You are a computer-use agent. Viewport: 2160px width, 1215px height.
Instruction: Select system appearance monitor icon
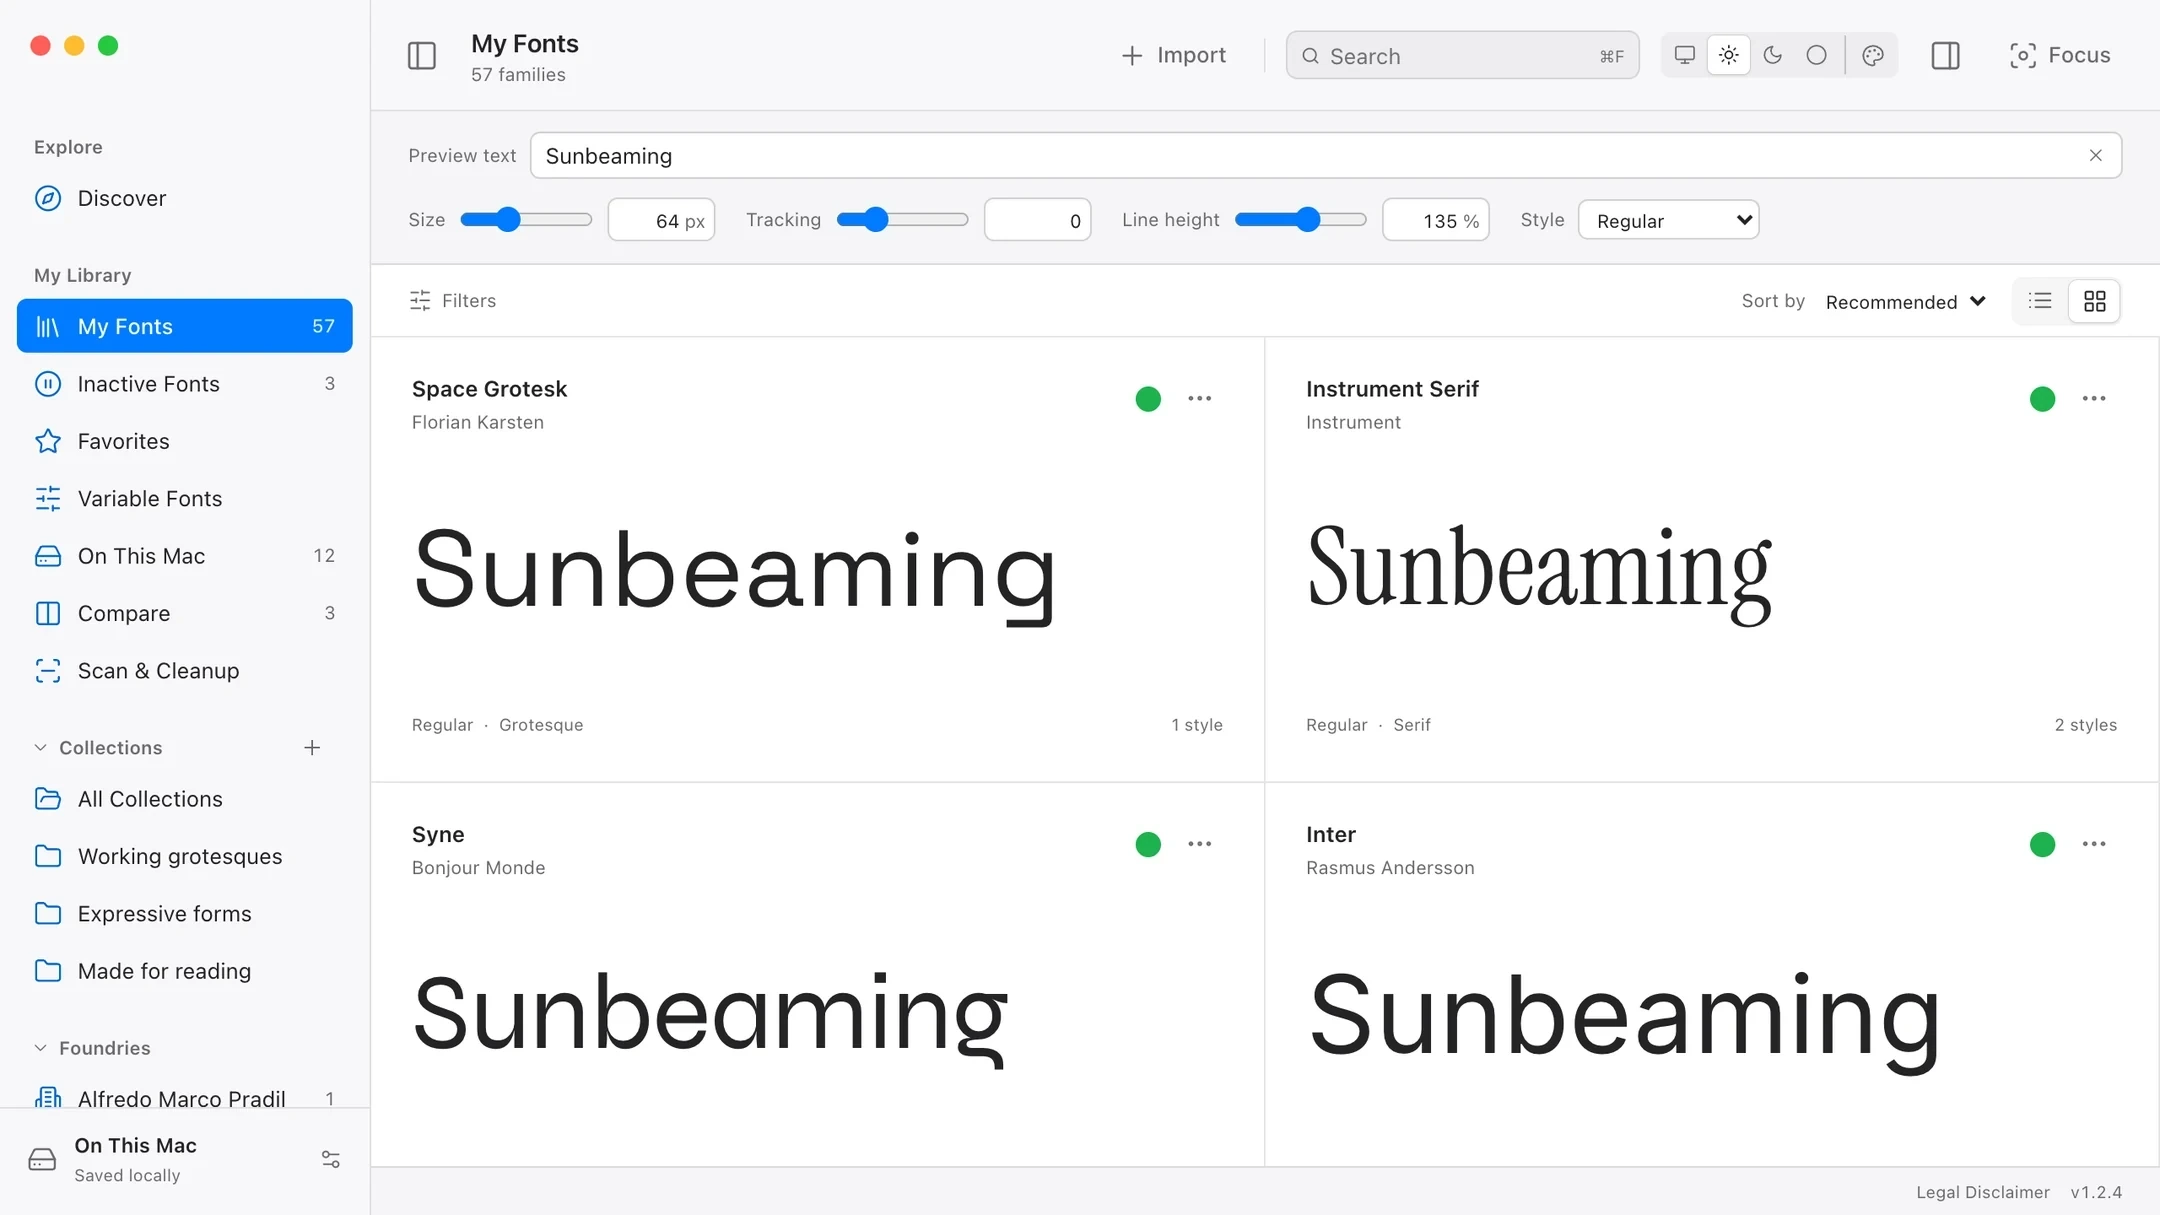1685,55
